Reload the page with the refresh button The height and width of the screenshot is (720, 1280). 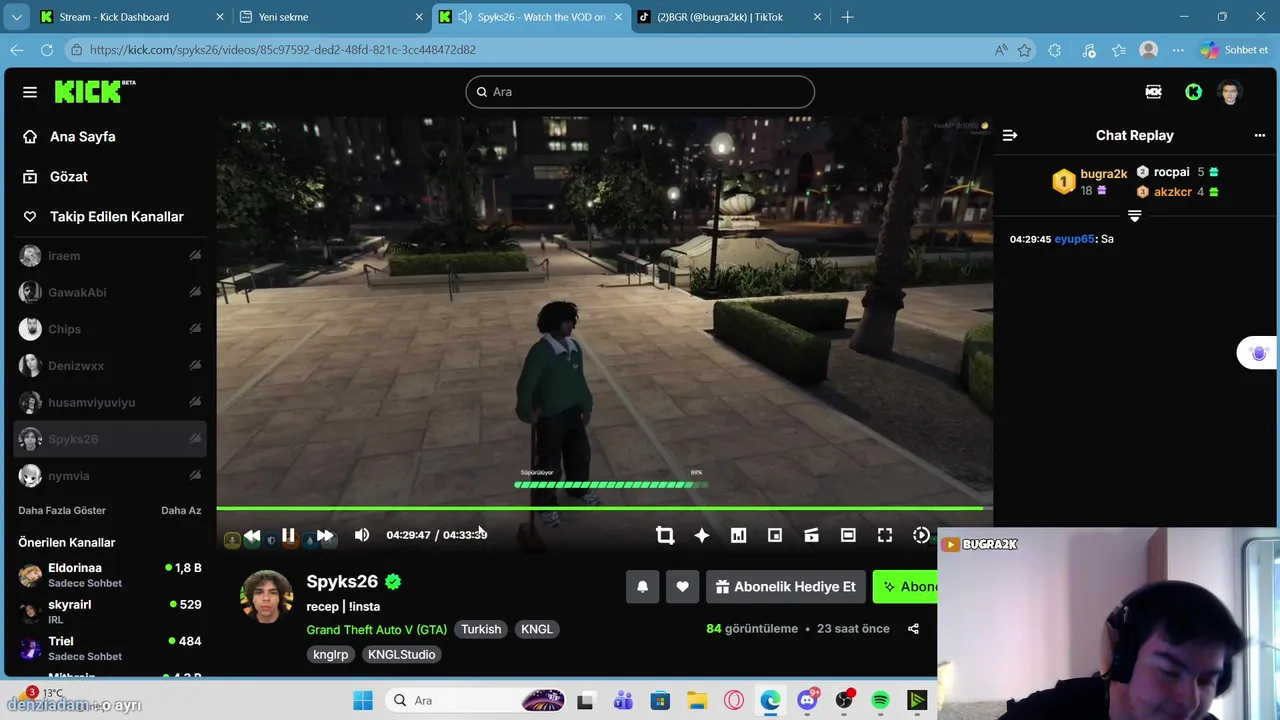pos(46,50)
